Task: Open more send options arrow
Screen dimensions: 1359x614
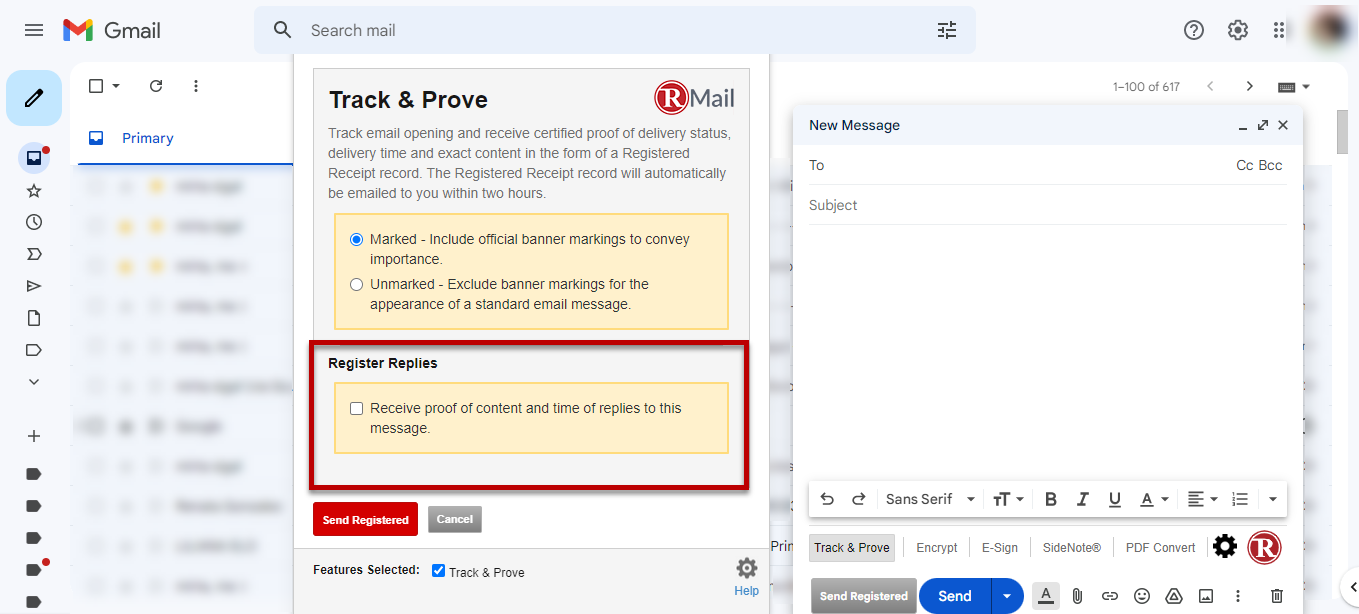Action: 1007,596
